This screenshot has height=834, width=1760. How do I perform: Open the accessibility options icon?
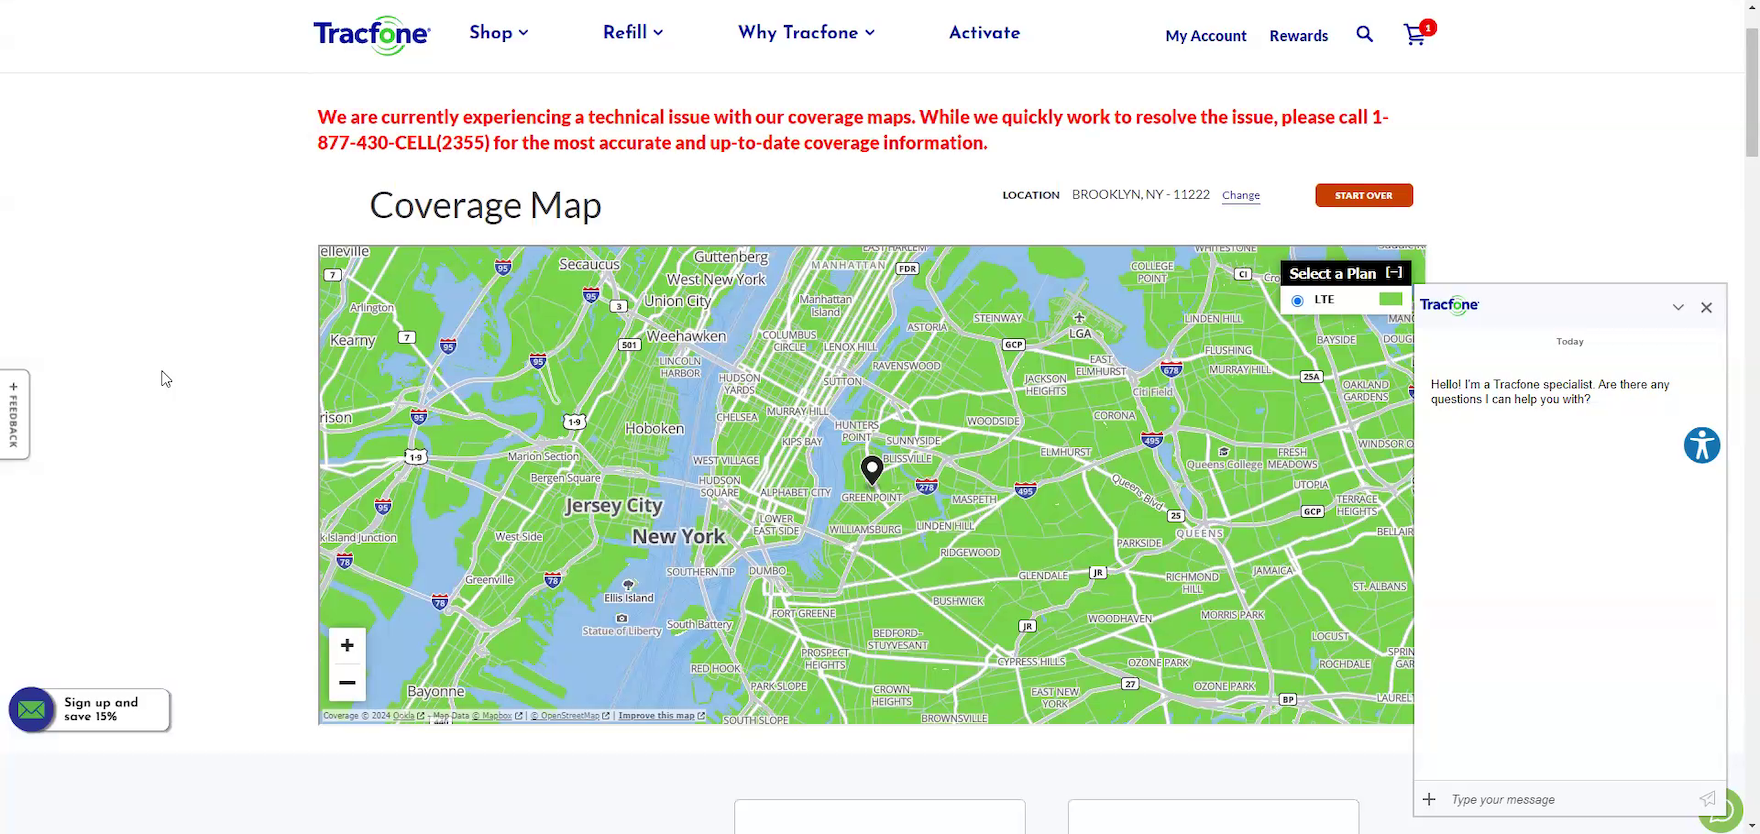coord(1701,445)
